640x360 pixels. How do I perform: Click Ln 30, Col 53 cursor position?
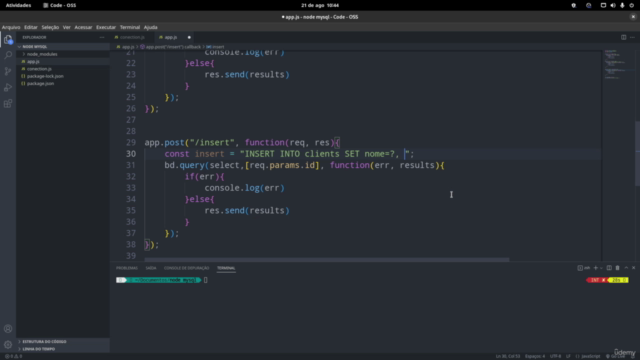coord(508,356)
